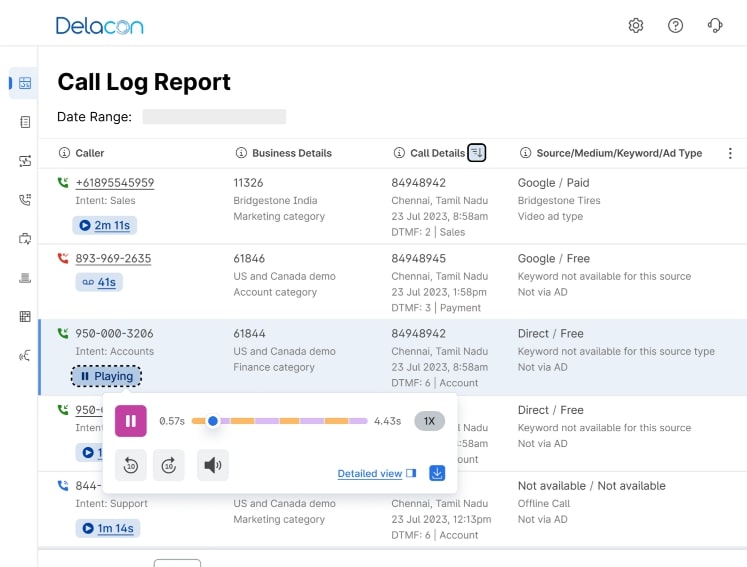
Task: Click caller number +61895545959
Action: [x=115, y=183]
